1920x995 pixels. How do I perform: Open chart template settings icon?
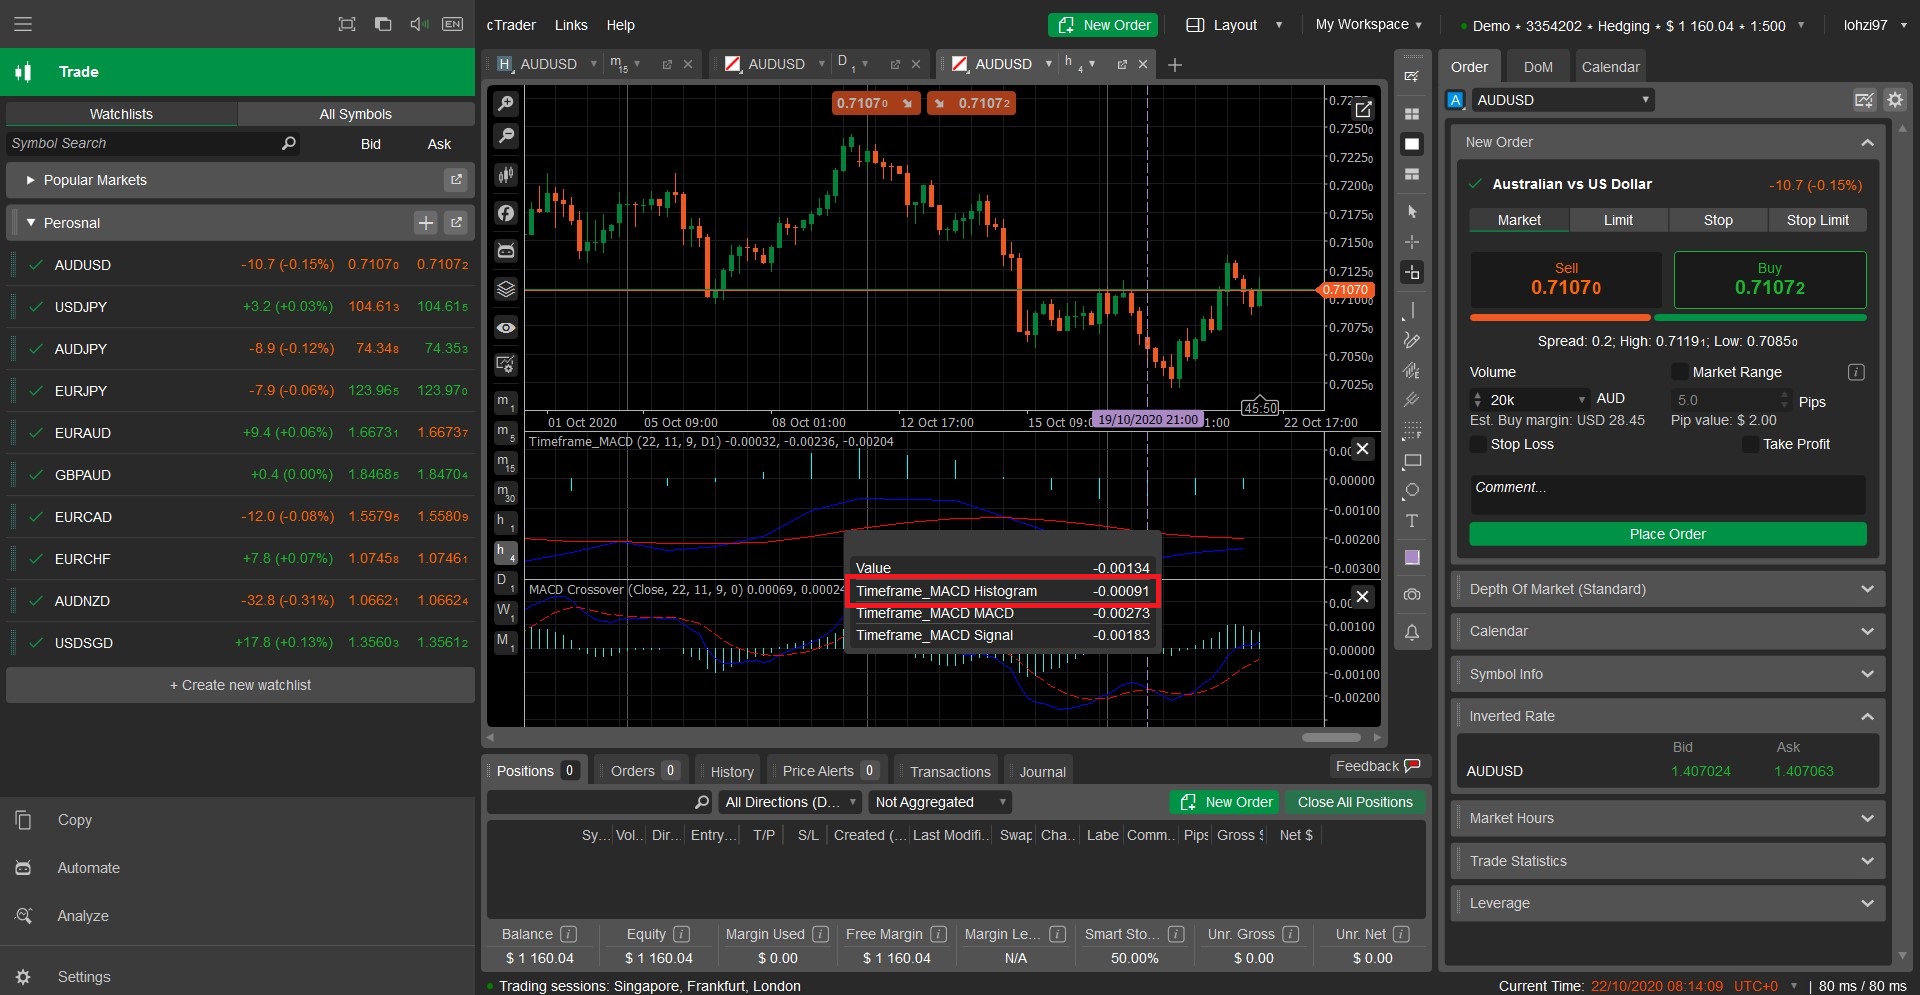(x=506, y=364)
